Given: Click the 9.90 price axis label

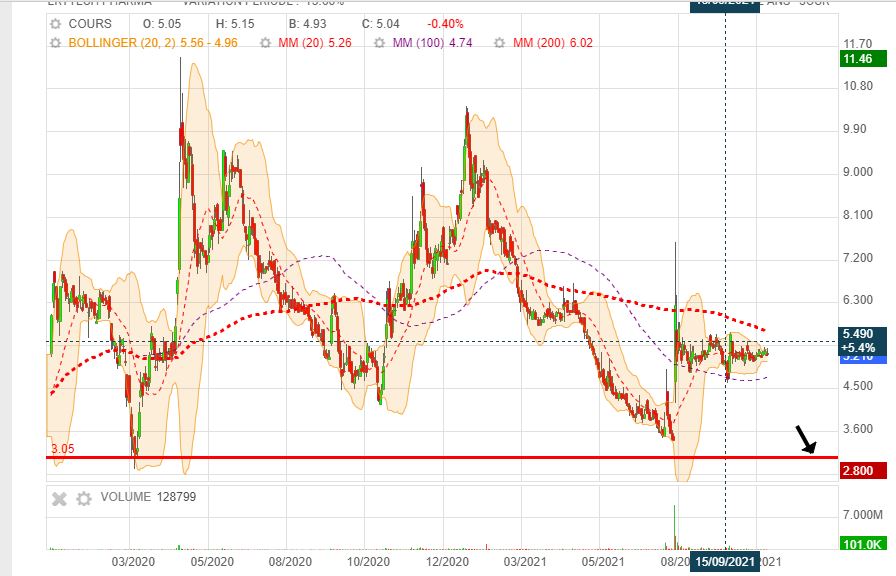Looking at the screenshot, I should tap(855, 129).
